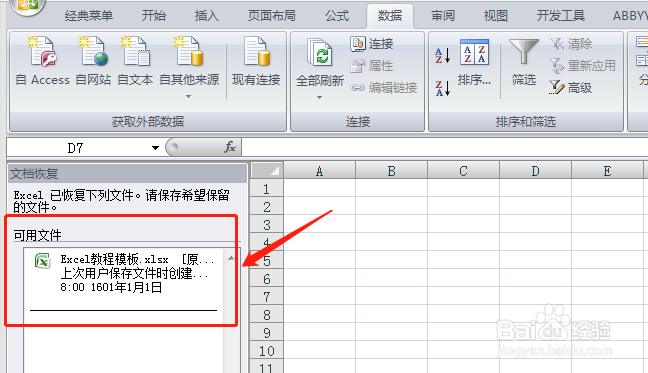
Task: Open Connections (连接) button
Action: (x=372, y=44)
